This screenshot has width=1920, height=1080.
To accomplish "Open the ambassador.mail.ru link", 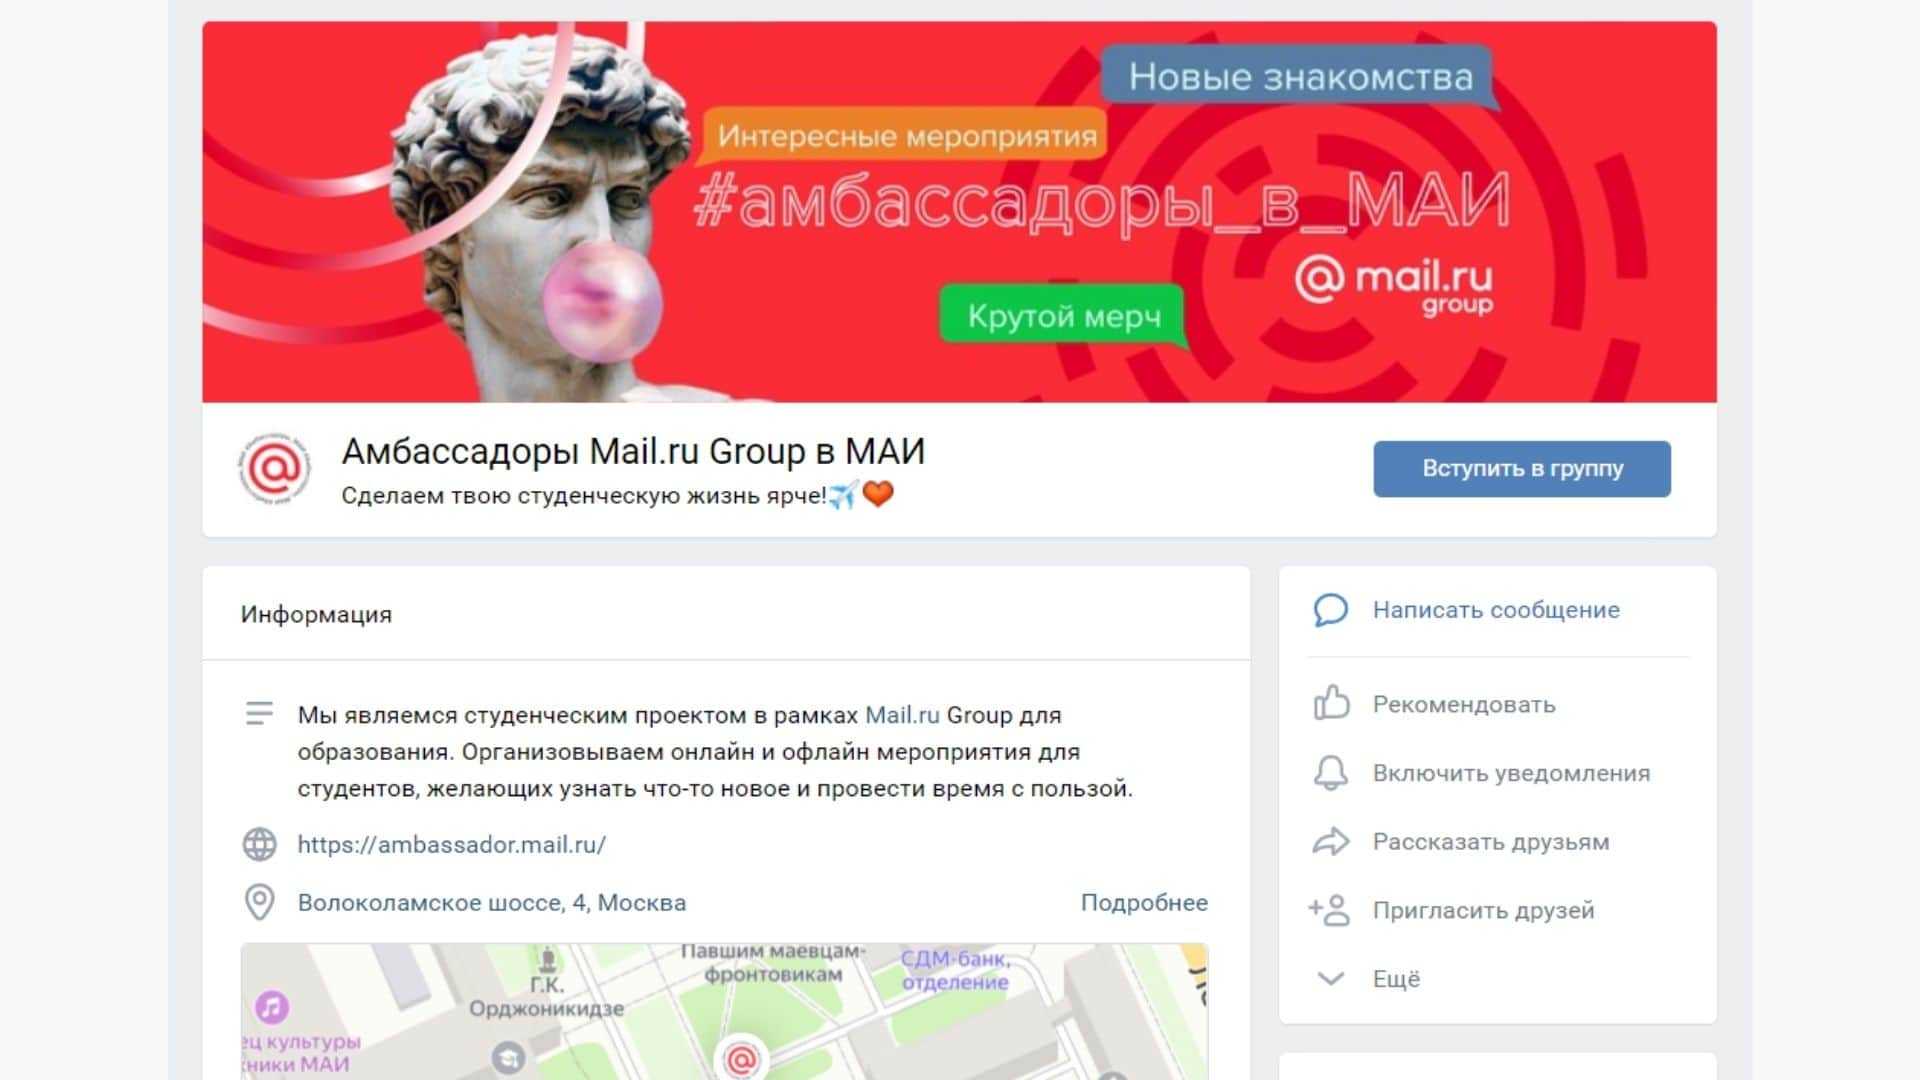I will pos(451,844).
